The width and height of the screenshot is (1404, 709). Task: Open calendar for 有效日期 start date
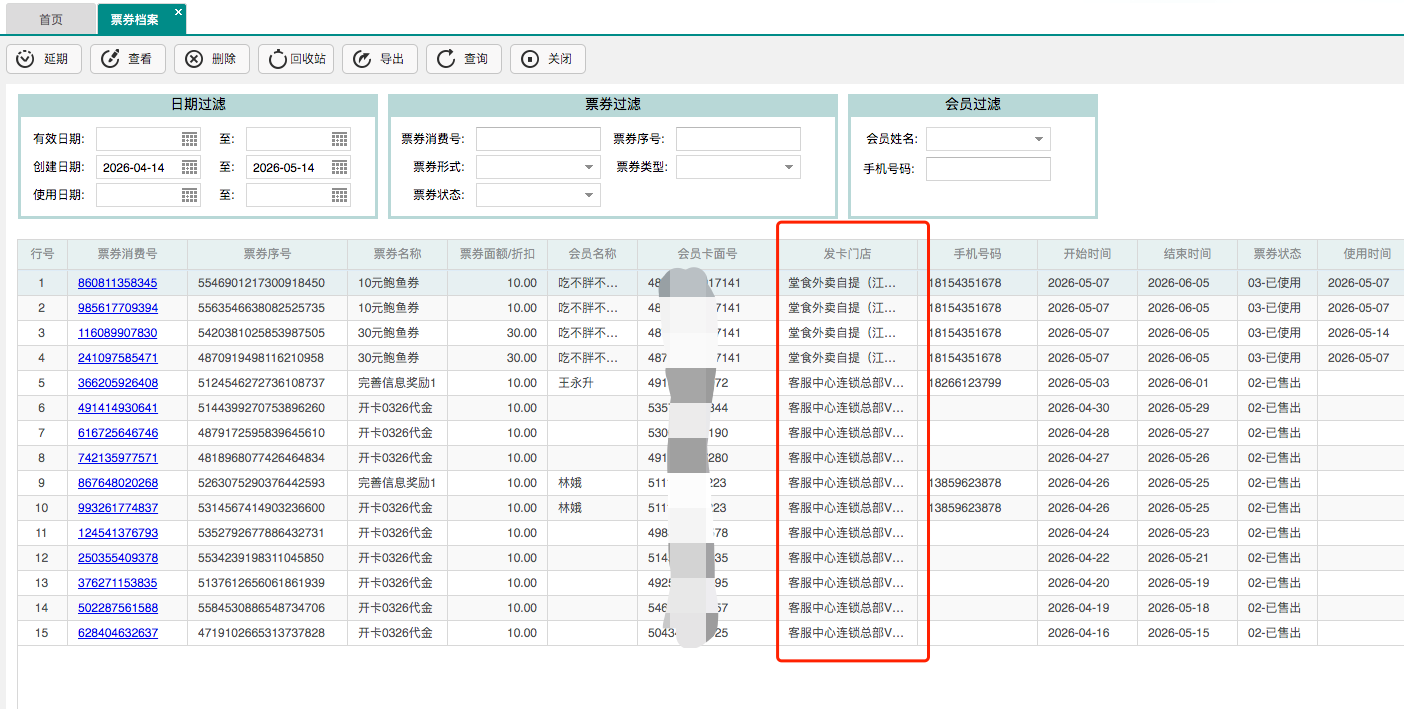click(190, 139)
